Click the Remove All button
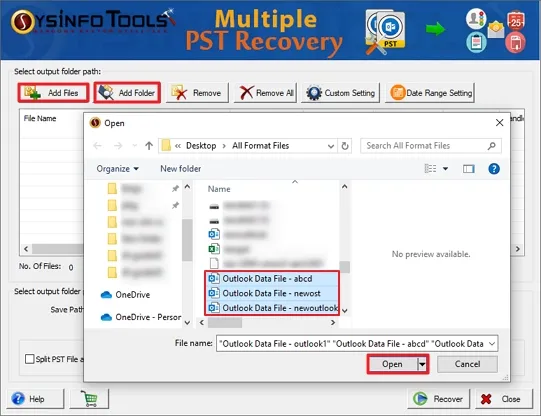Viewport: 541px width, 416px height. (265, 93)
